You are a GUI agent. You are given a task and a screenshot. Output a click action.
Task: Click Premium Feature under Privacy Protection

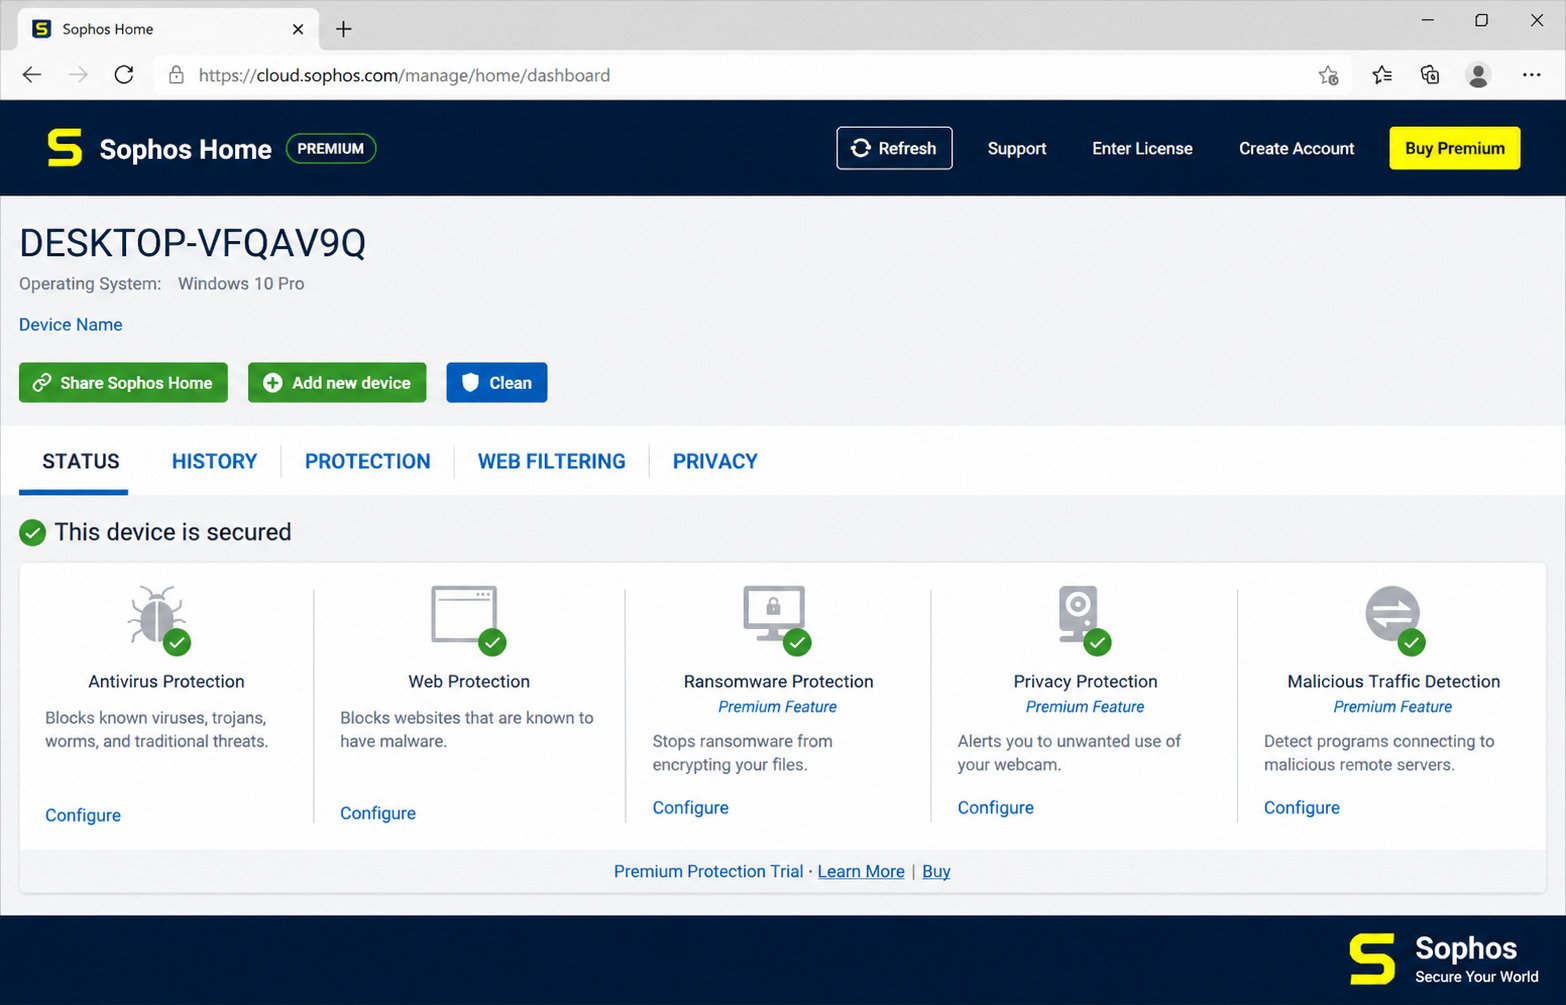pos(1084,706)
